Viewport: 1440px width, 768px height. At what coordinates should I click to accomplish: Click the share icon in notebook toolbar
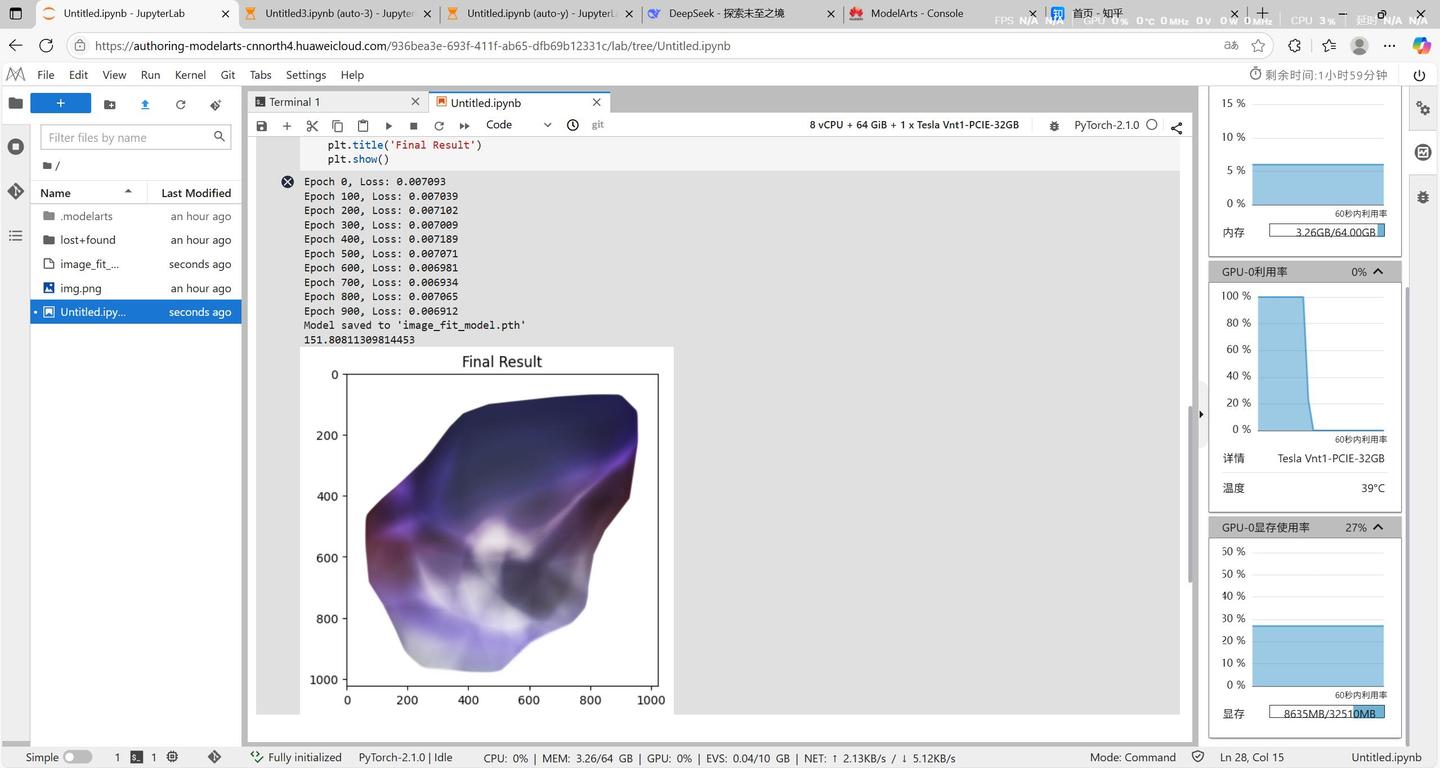(x=1176, y=127)
